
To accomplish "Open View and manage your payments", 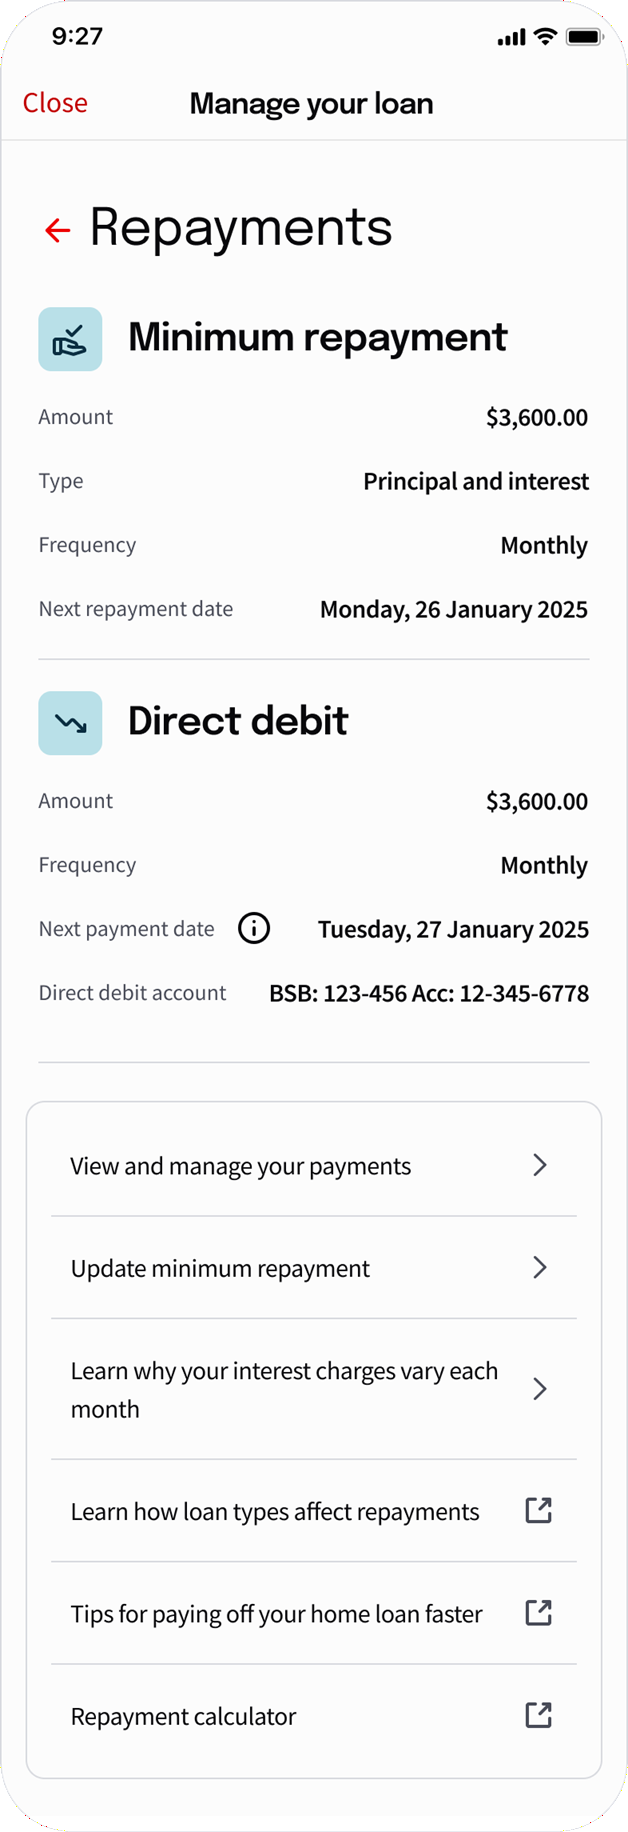I will click(241, 1166).
